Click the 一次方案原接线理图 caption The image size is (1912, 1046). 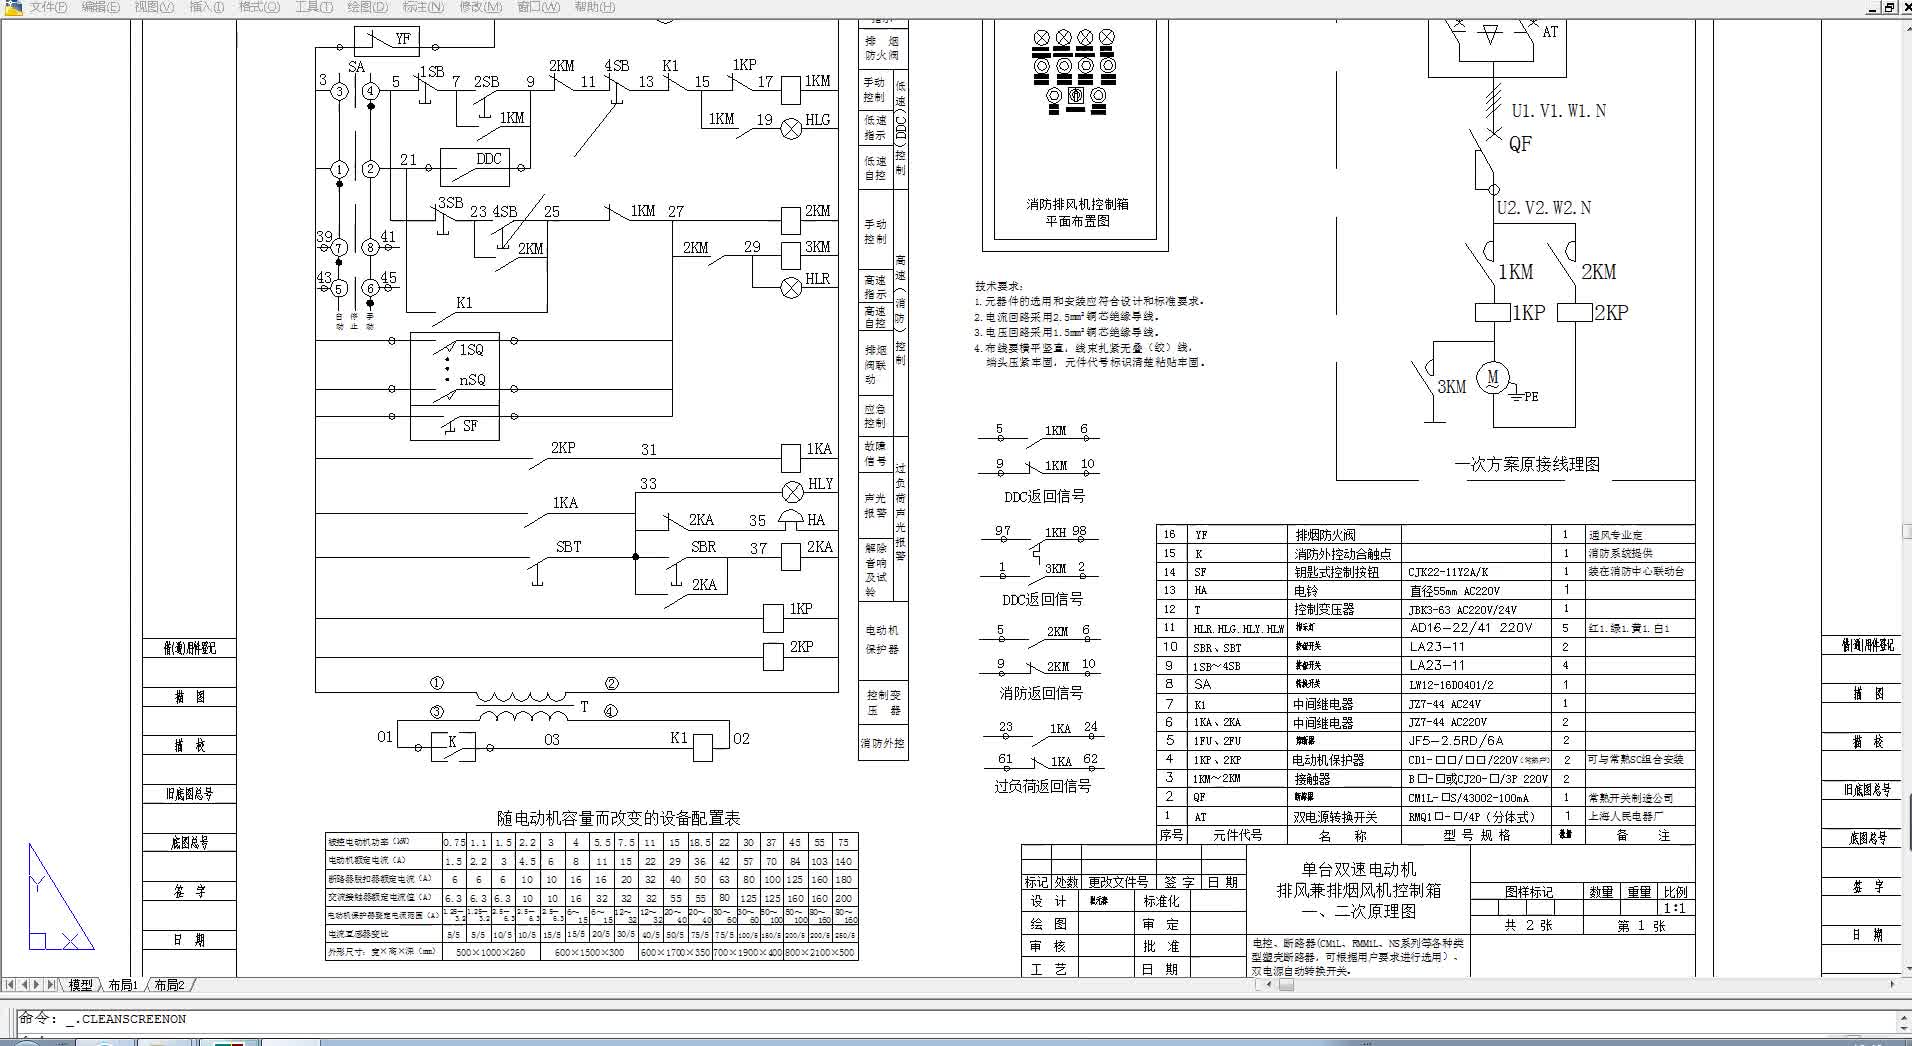(1527, 464)
